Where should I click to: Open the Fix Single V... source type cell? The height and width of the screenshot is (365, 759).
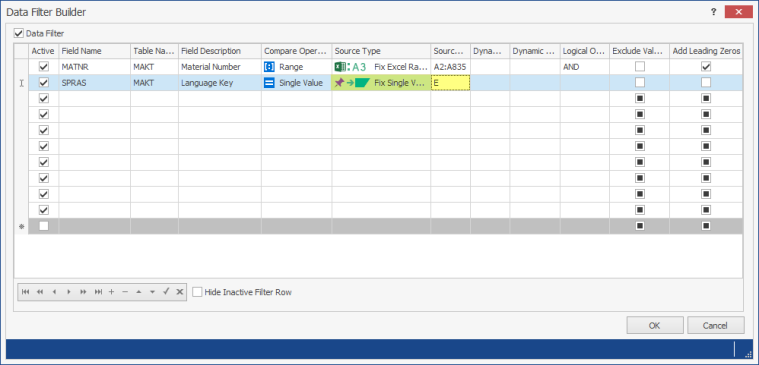tap(381, 83)
